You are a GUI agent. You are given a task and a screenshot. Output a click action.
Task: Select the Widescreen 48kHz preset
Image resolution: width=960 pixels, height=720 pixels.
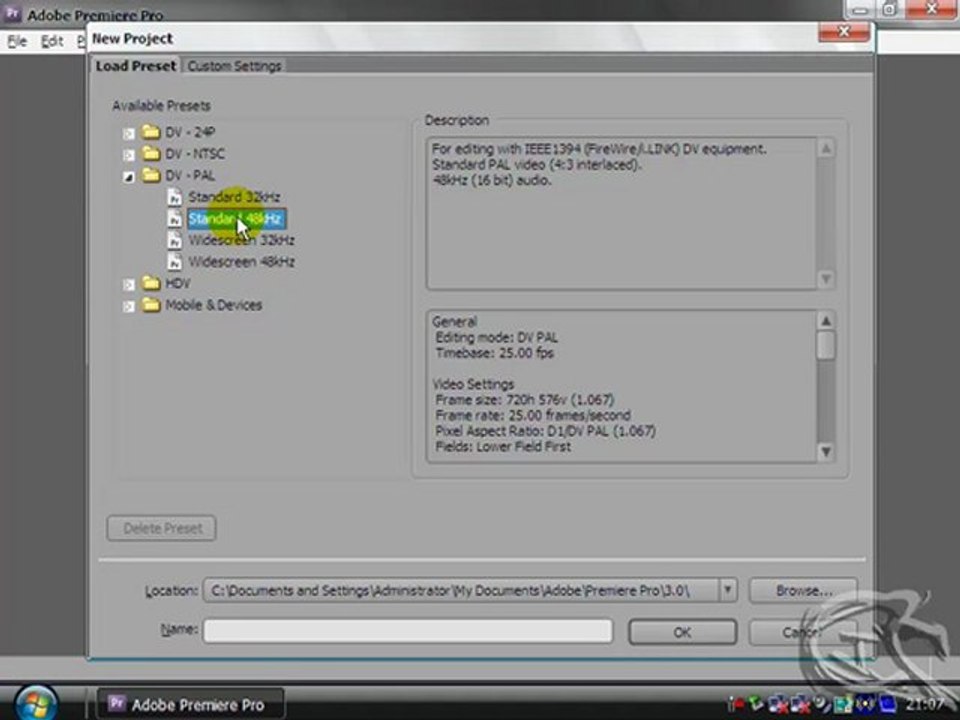point(241,261)
